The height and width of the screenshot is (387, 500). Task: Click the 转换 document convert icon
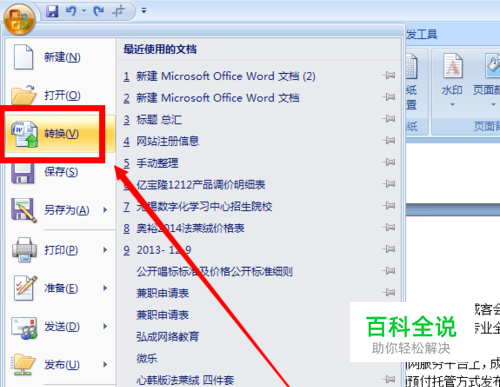[x=24, y=134]
